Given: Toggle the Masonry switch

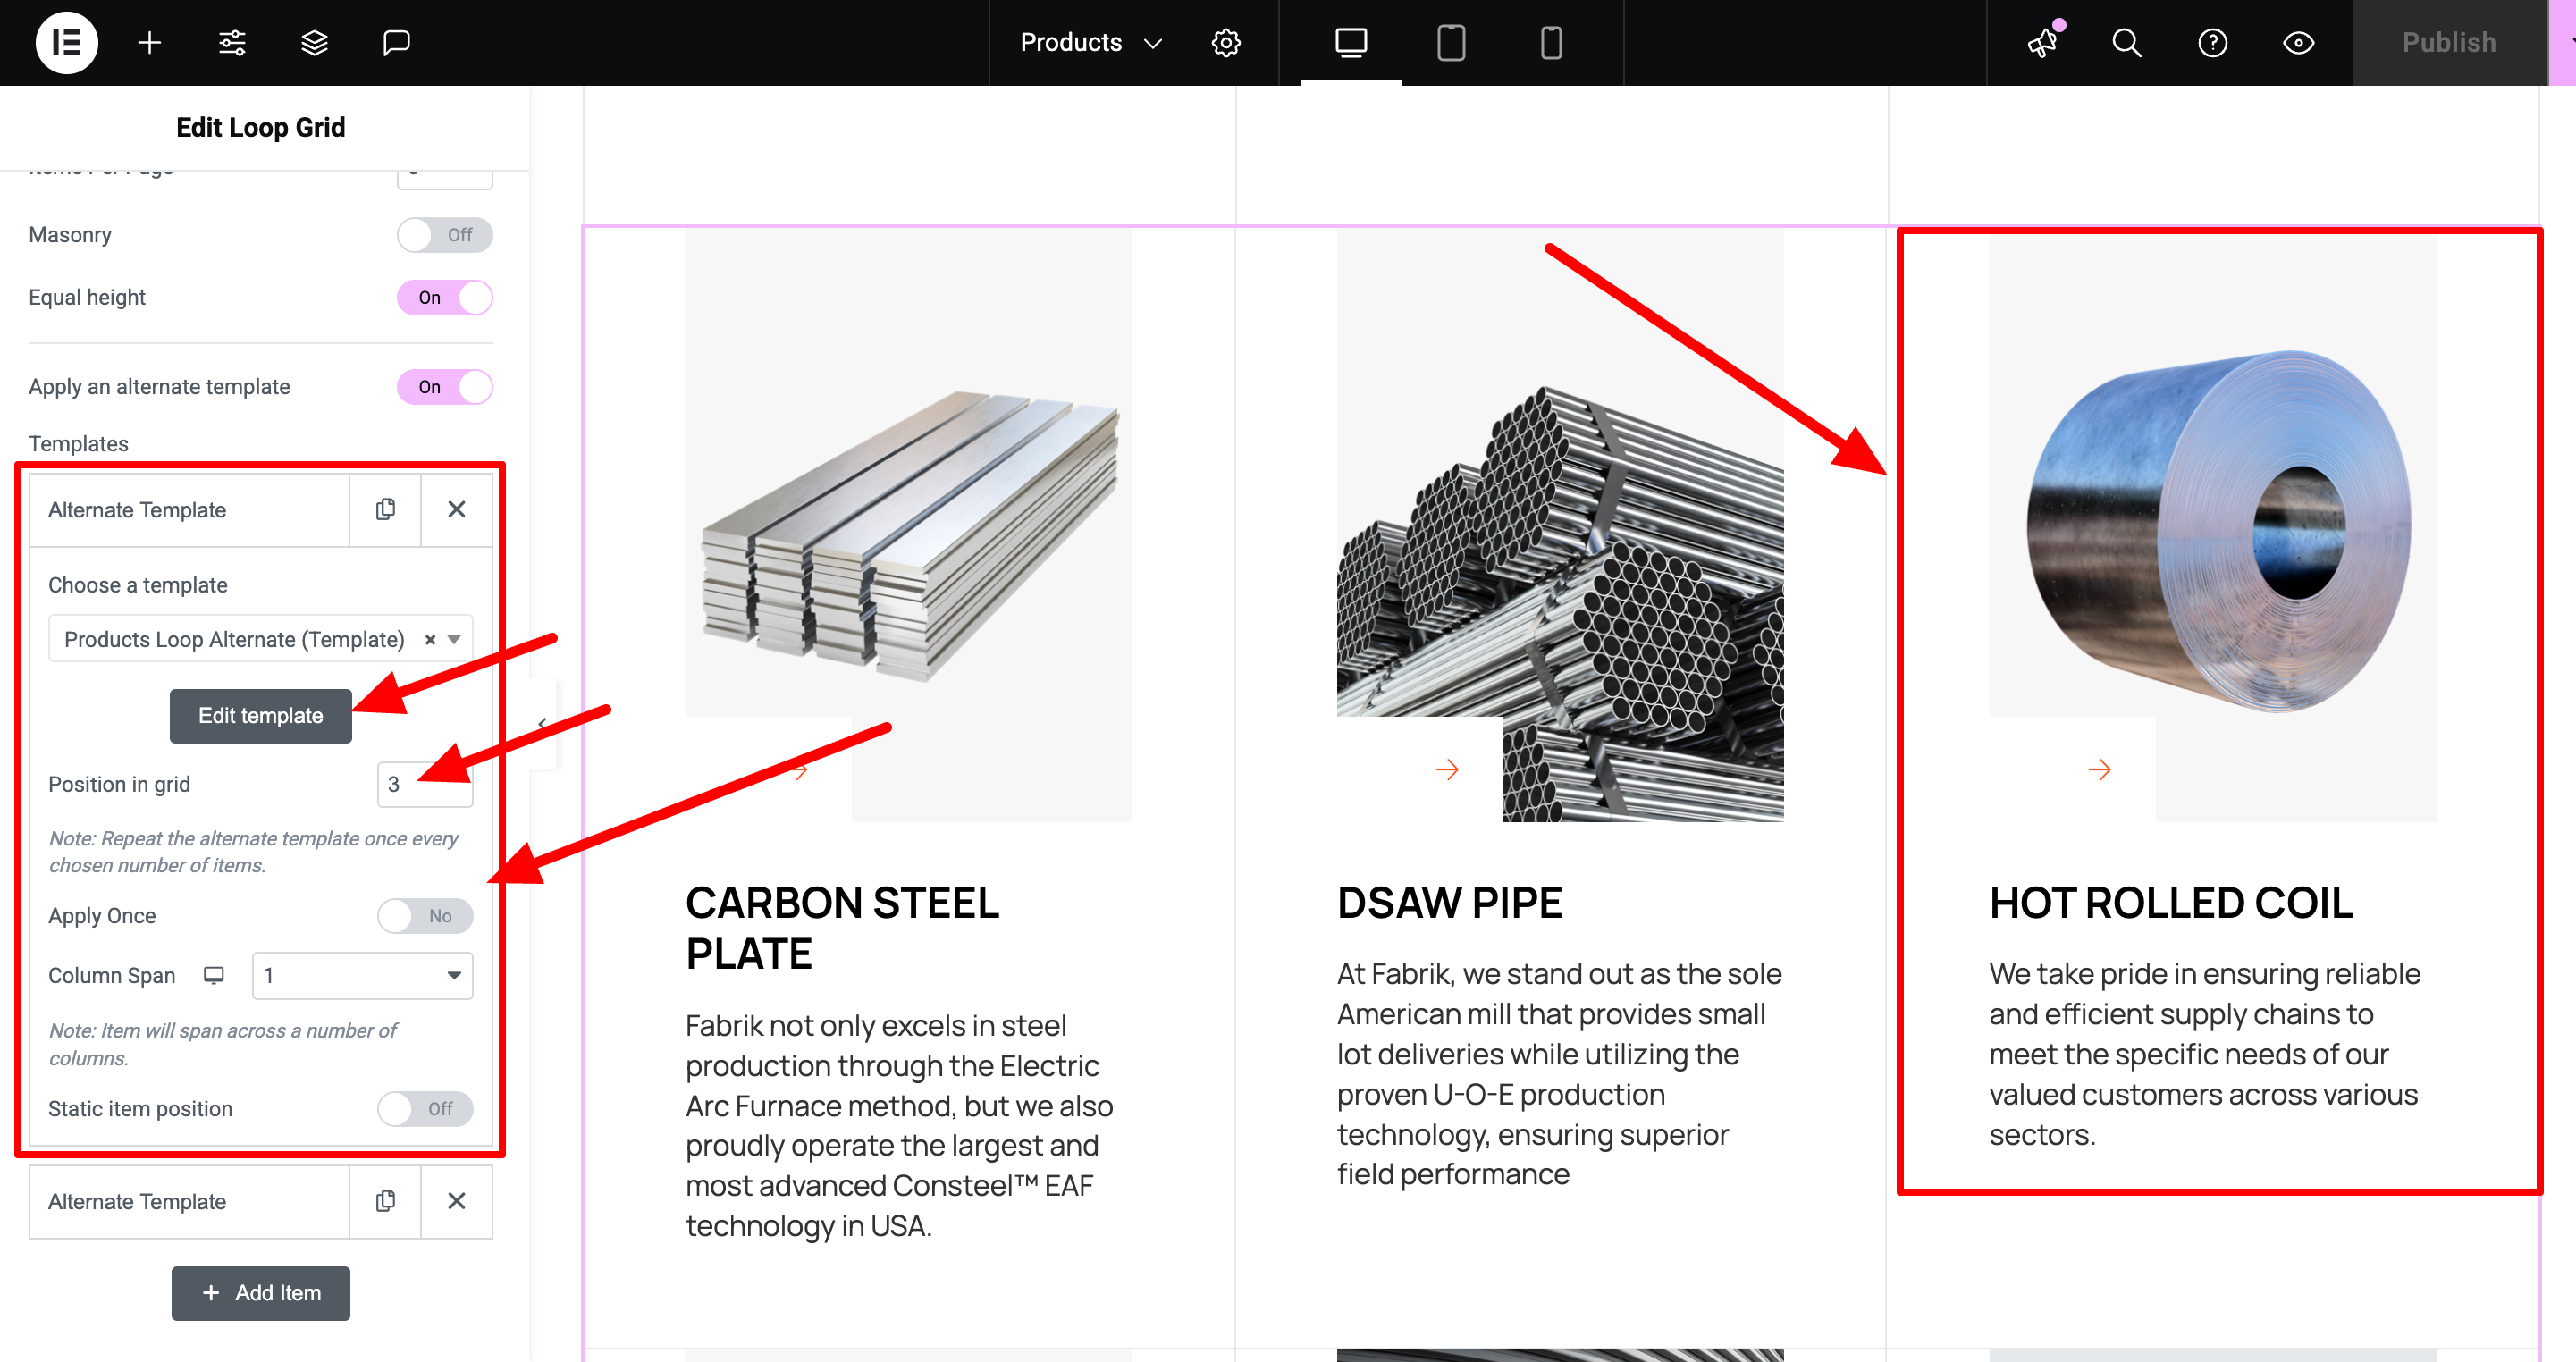Looking at the screenshot, I should click(x=444, y=235).
